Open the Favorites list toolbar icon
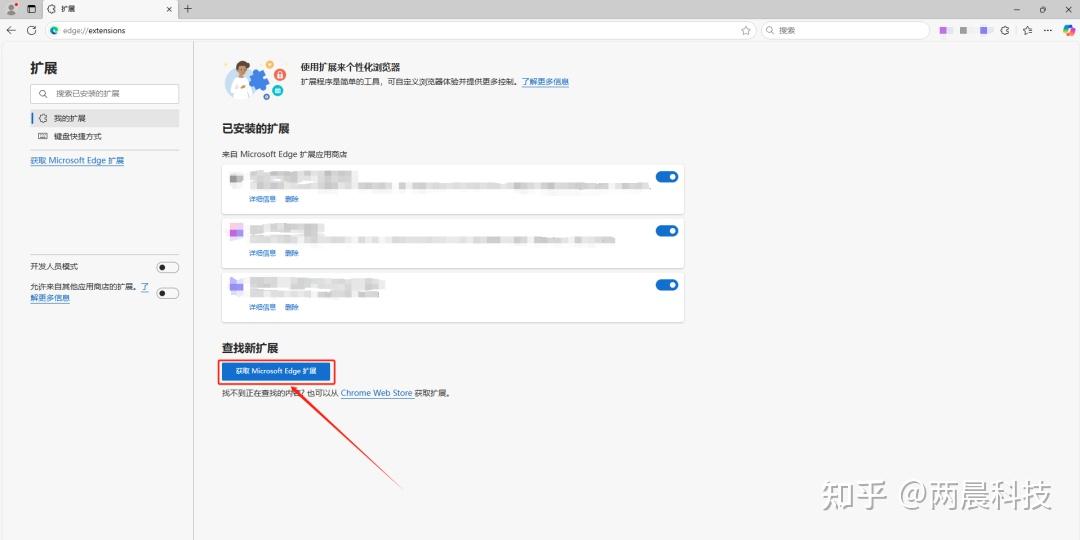 pyautogui.click(x=1028, y=30)
